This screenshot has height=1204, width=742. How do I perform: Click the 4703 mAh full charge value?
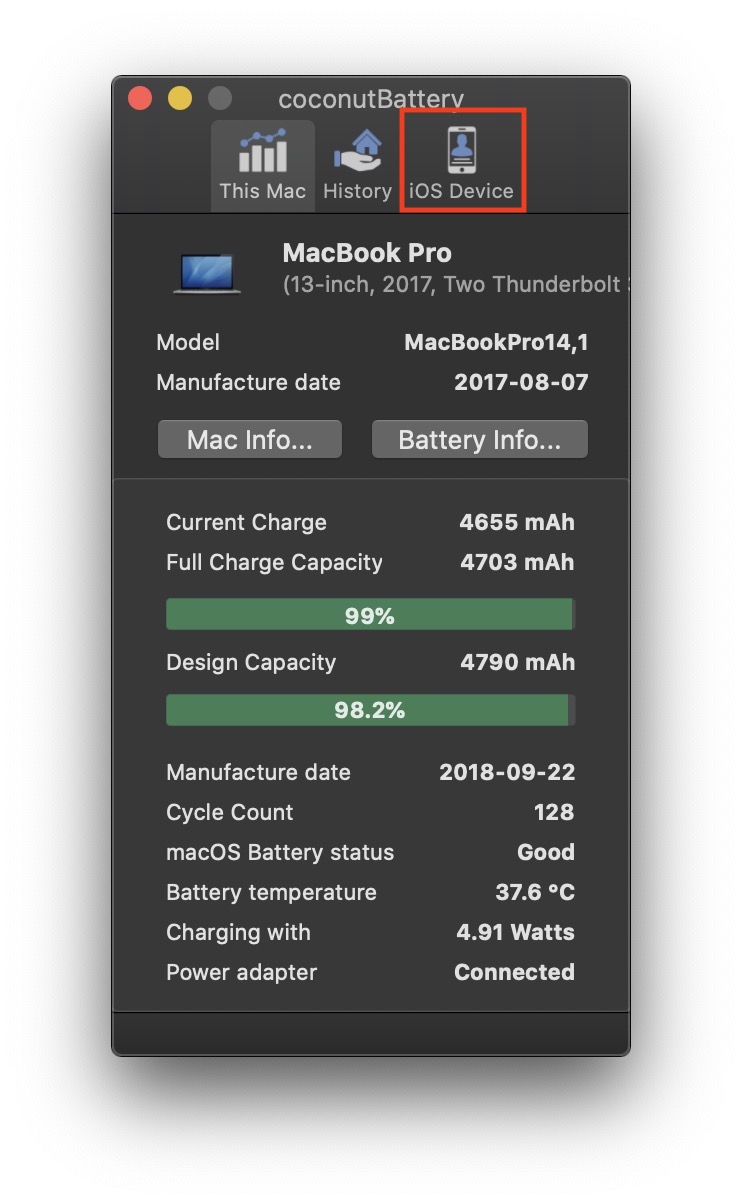coord(516,563)
